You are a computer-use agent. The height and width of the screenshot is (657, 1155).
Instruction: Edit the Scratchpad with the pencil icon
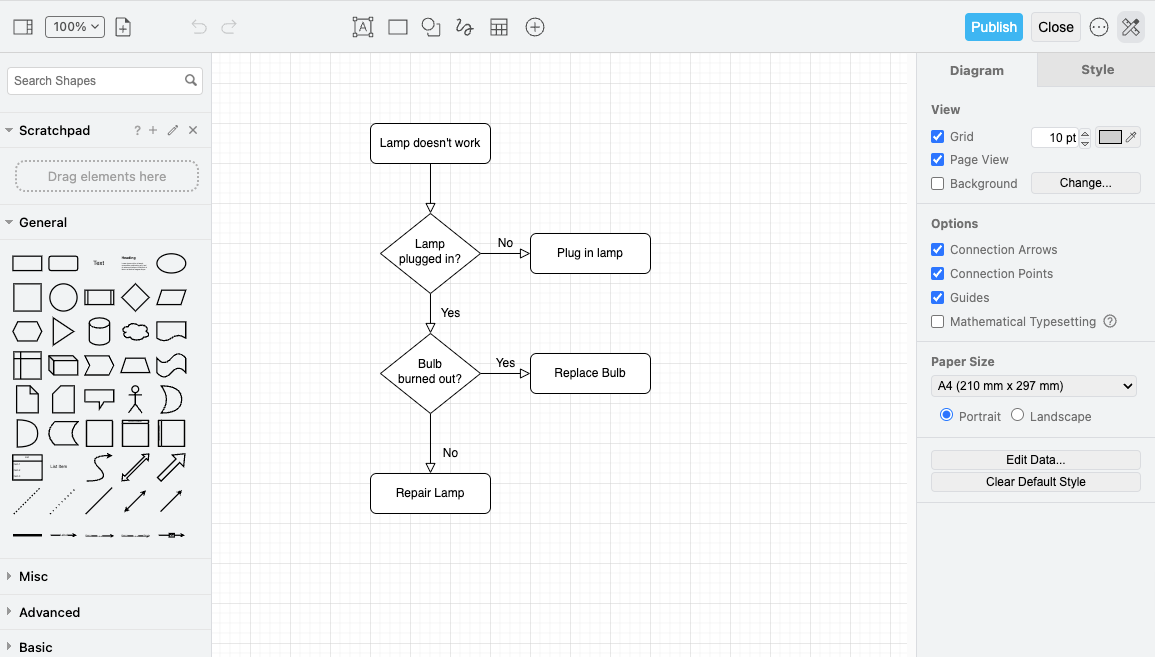click(172, 130)
